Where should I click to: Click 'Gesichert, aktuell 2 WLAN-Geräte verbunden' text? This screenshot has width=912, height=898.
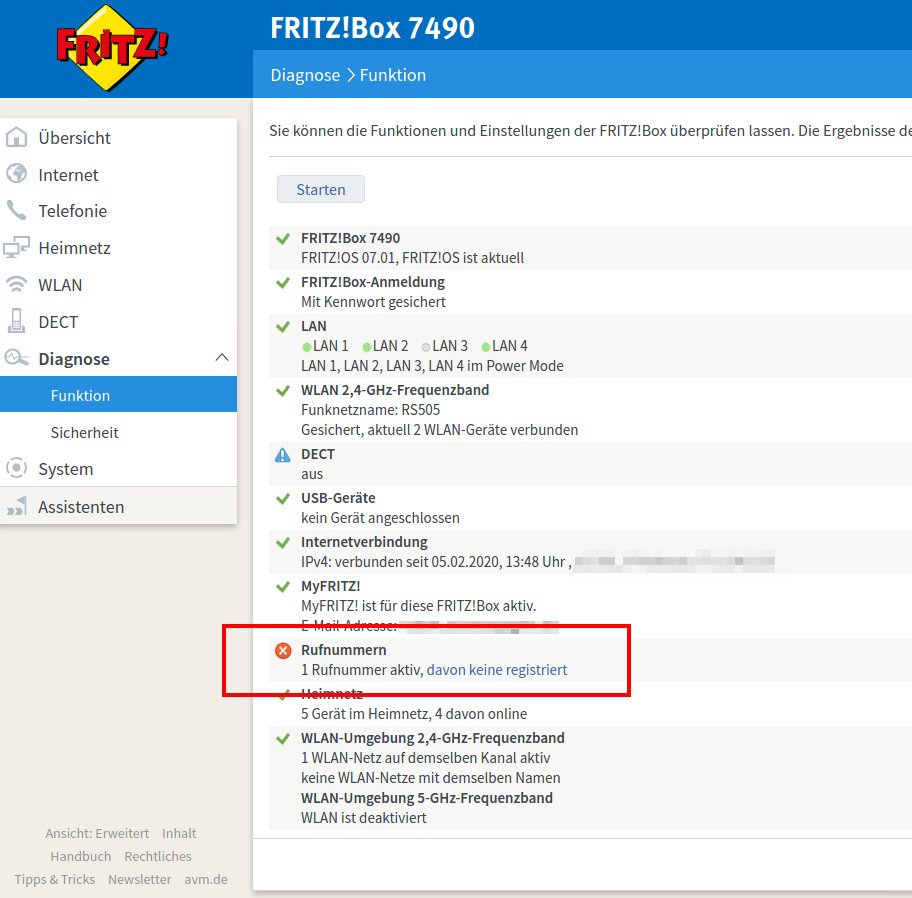(x=440, y=430)
